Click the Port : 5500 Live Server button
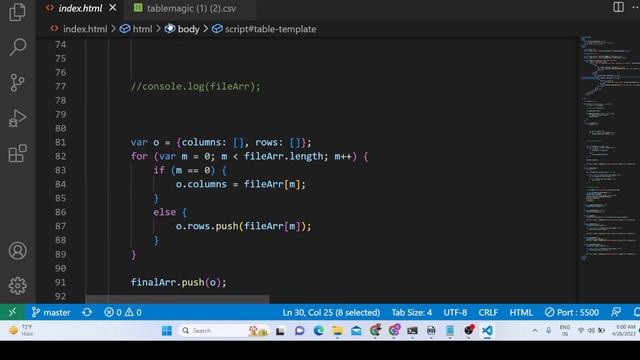The width and height of the screenshot is (640, 360). (x=572, y=312)
